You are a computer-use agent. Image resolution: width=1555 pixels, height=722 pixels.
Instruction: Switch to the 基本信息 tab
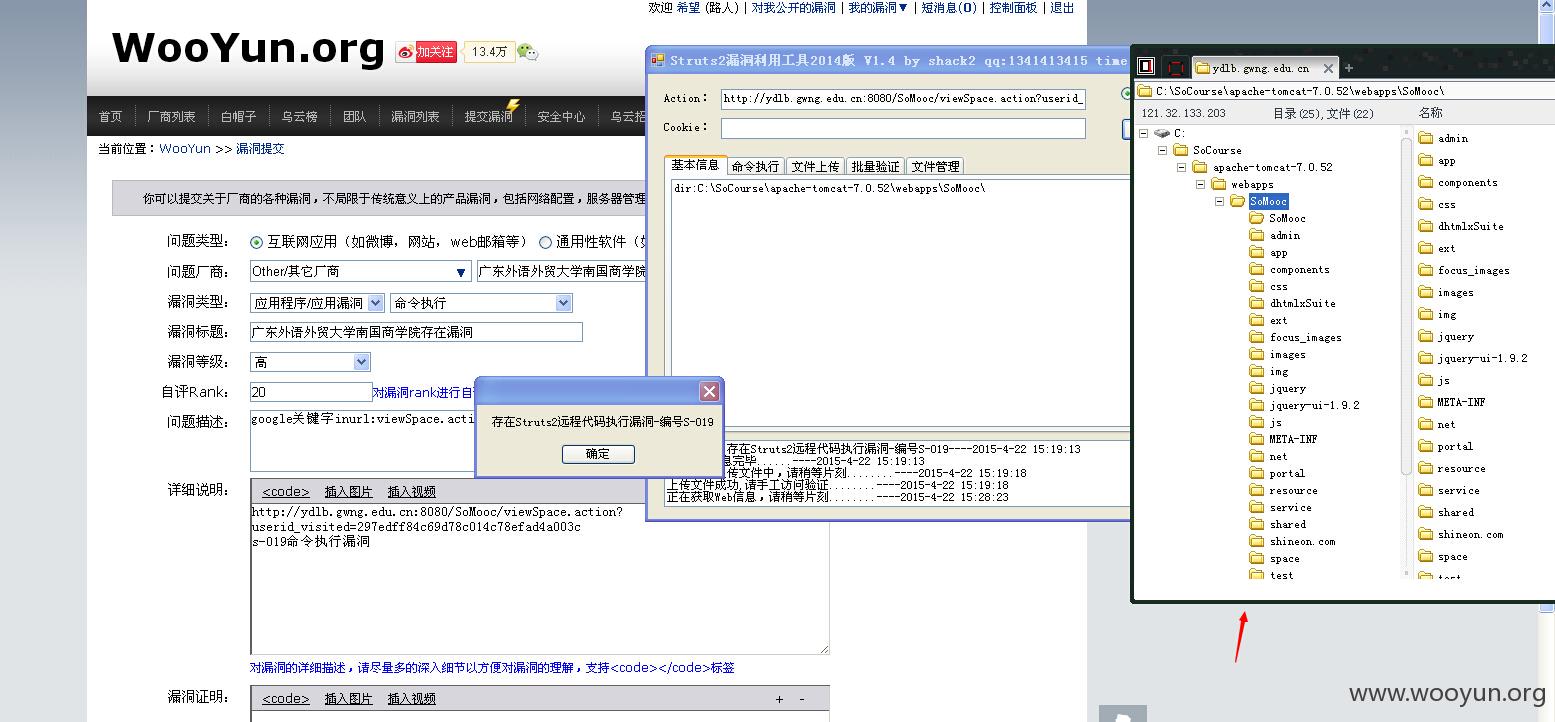tap(695, 165)
